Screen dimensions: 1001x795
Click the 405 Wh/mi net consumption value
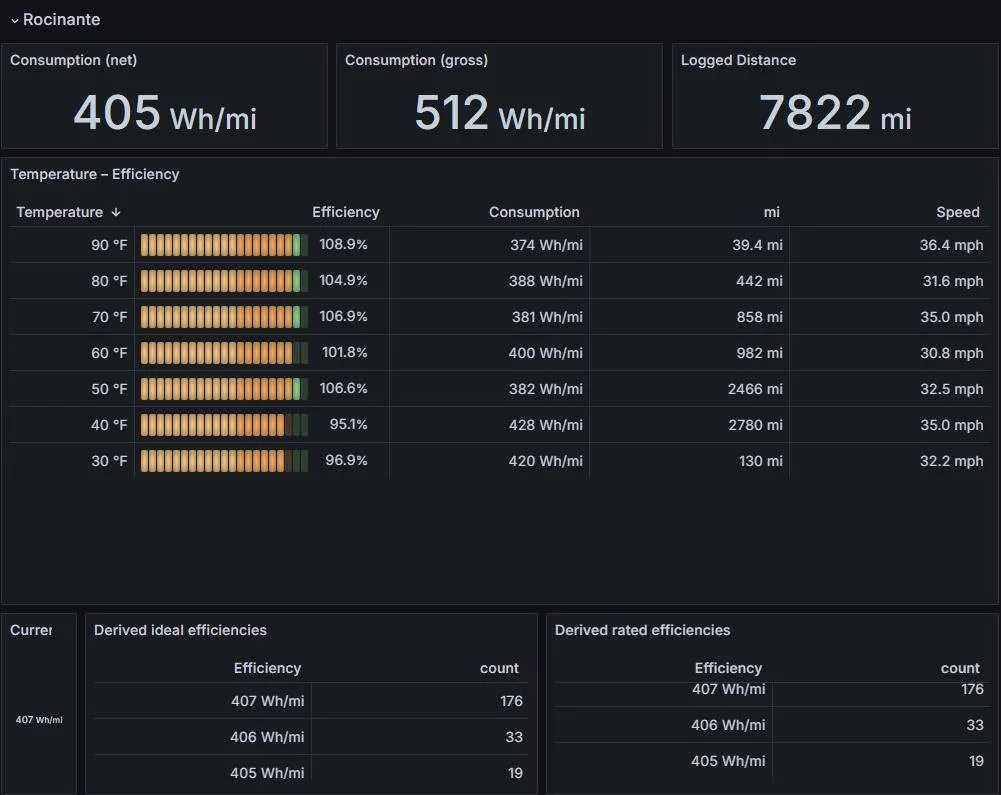pos(165,112)
